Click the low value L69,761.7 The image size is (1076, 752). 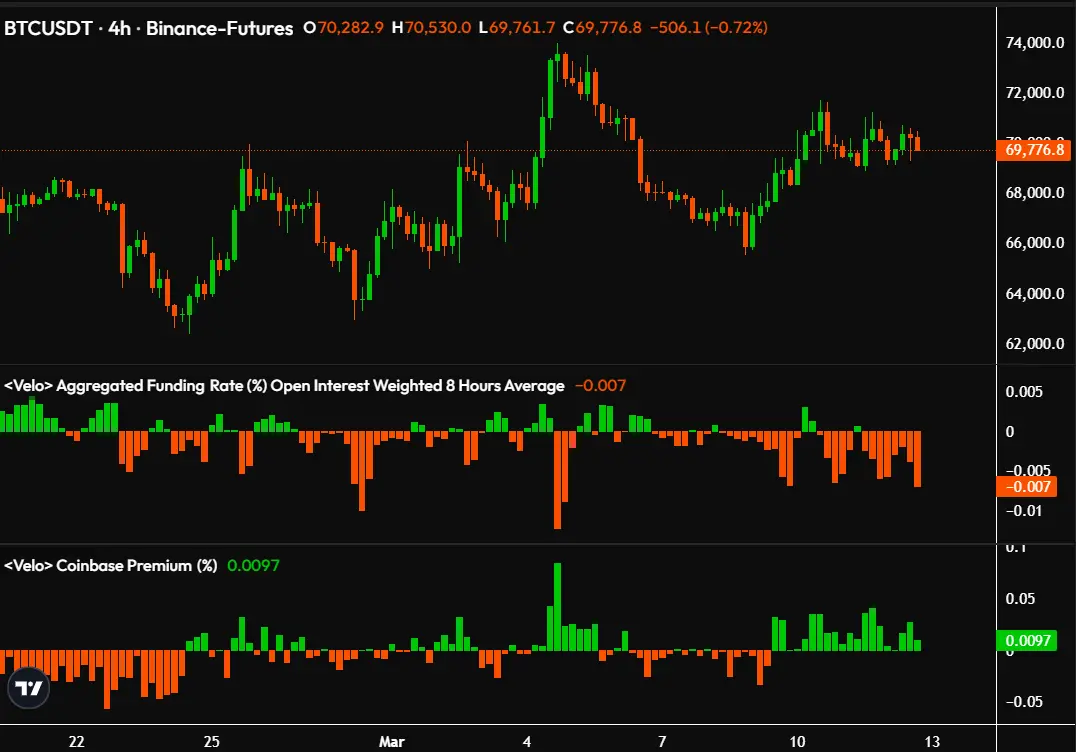517,28
